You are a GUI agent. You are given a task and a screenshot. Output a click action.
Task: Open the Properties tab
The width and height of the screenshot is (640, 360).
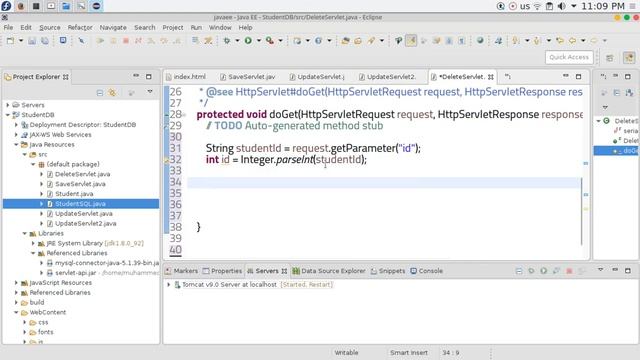pyautogui.click(x=222, y=271)
